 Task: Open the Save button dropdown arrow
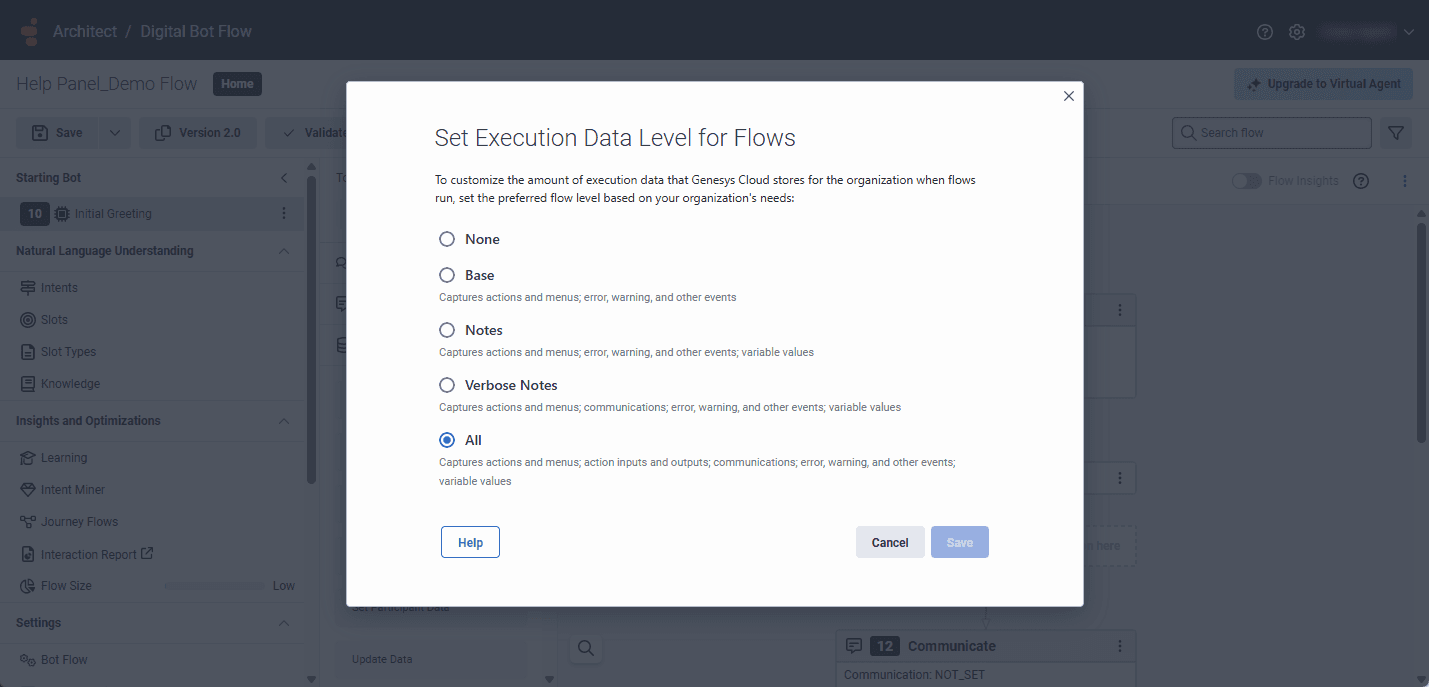[115, 132]
